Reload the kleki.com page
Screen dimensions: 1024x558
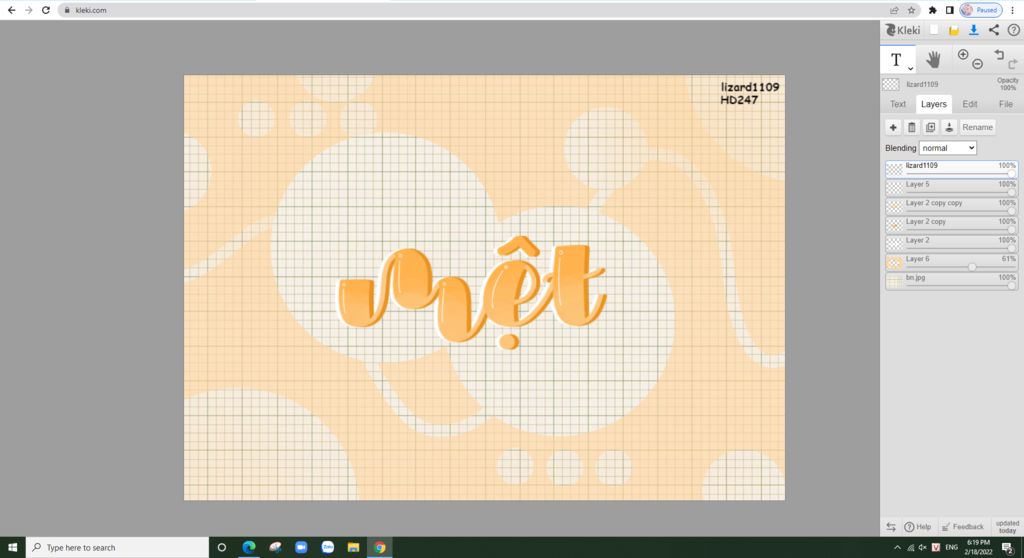pyautogui.click(x=46, y=10)
